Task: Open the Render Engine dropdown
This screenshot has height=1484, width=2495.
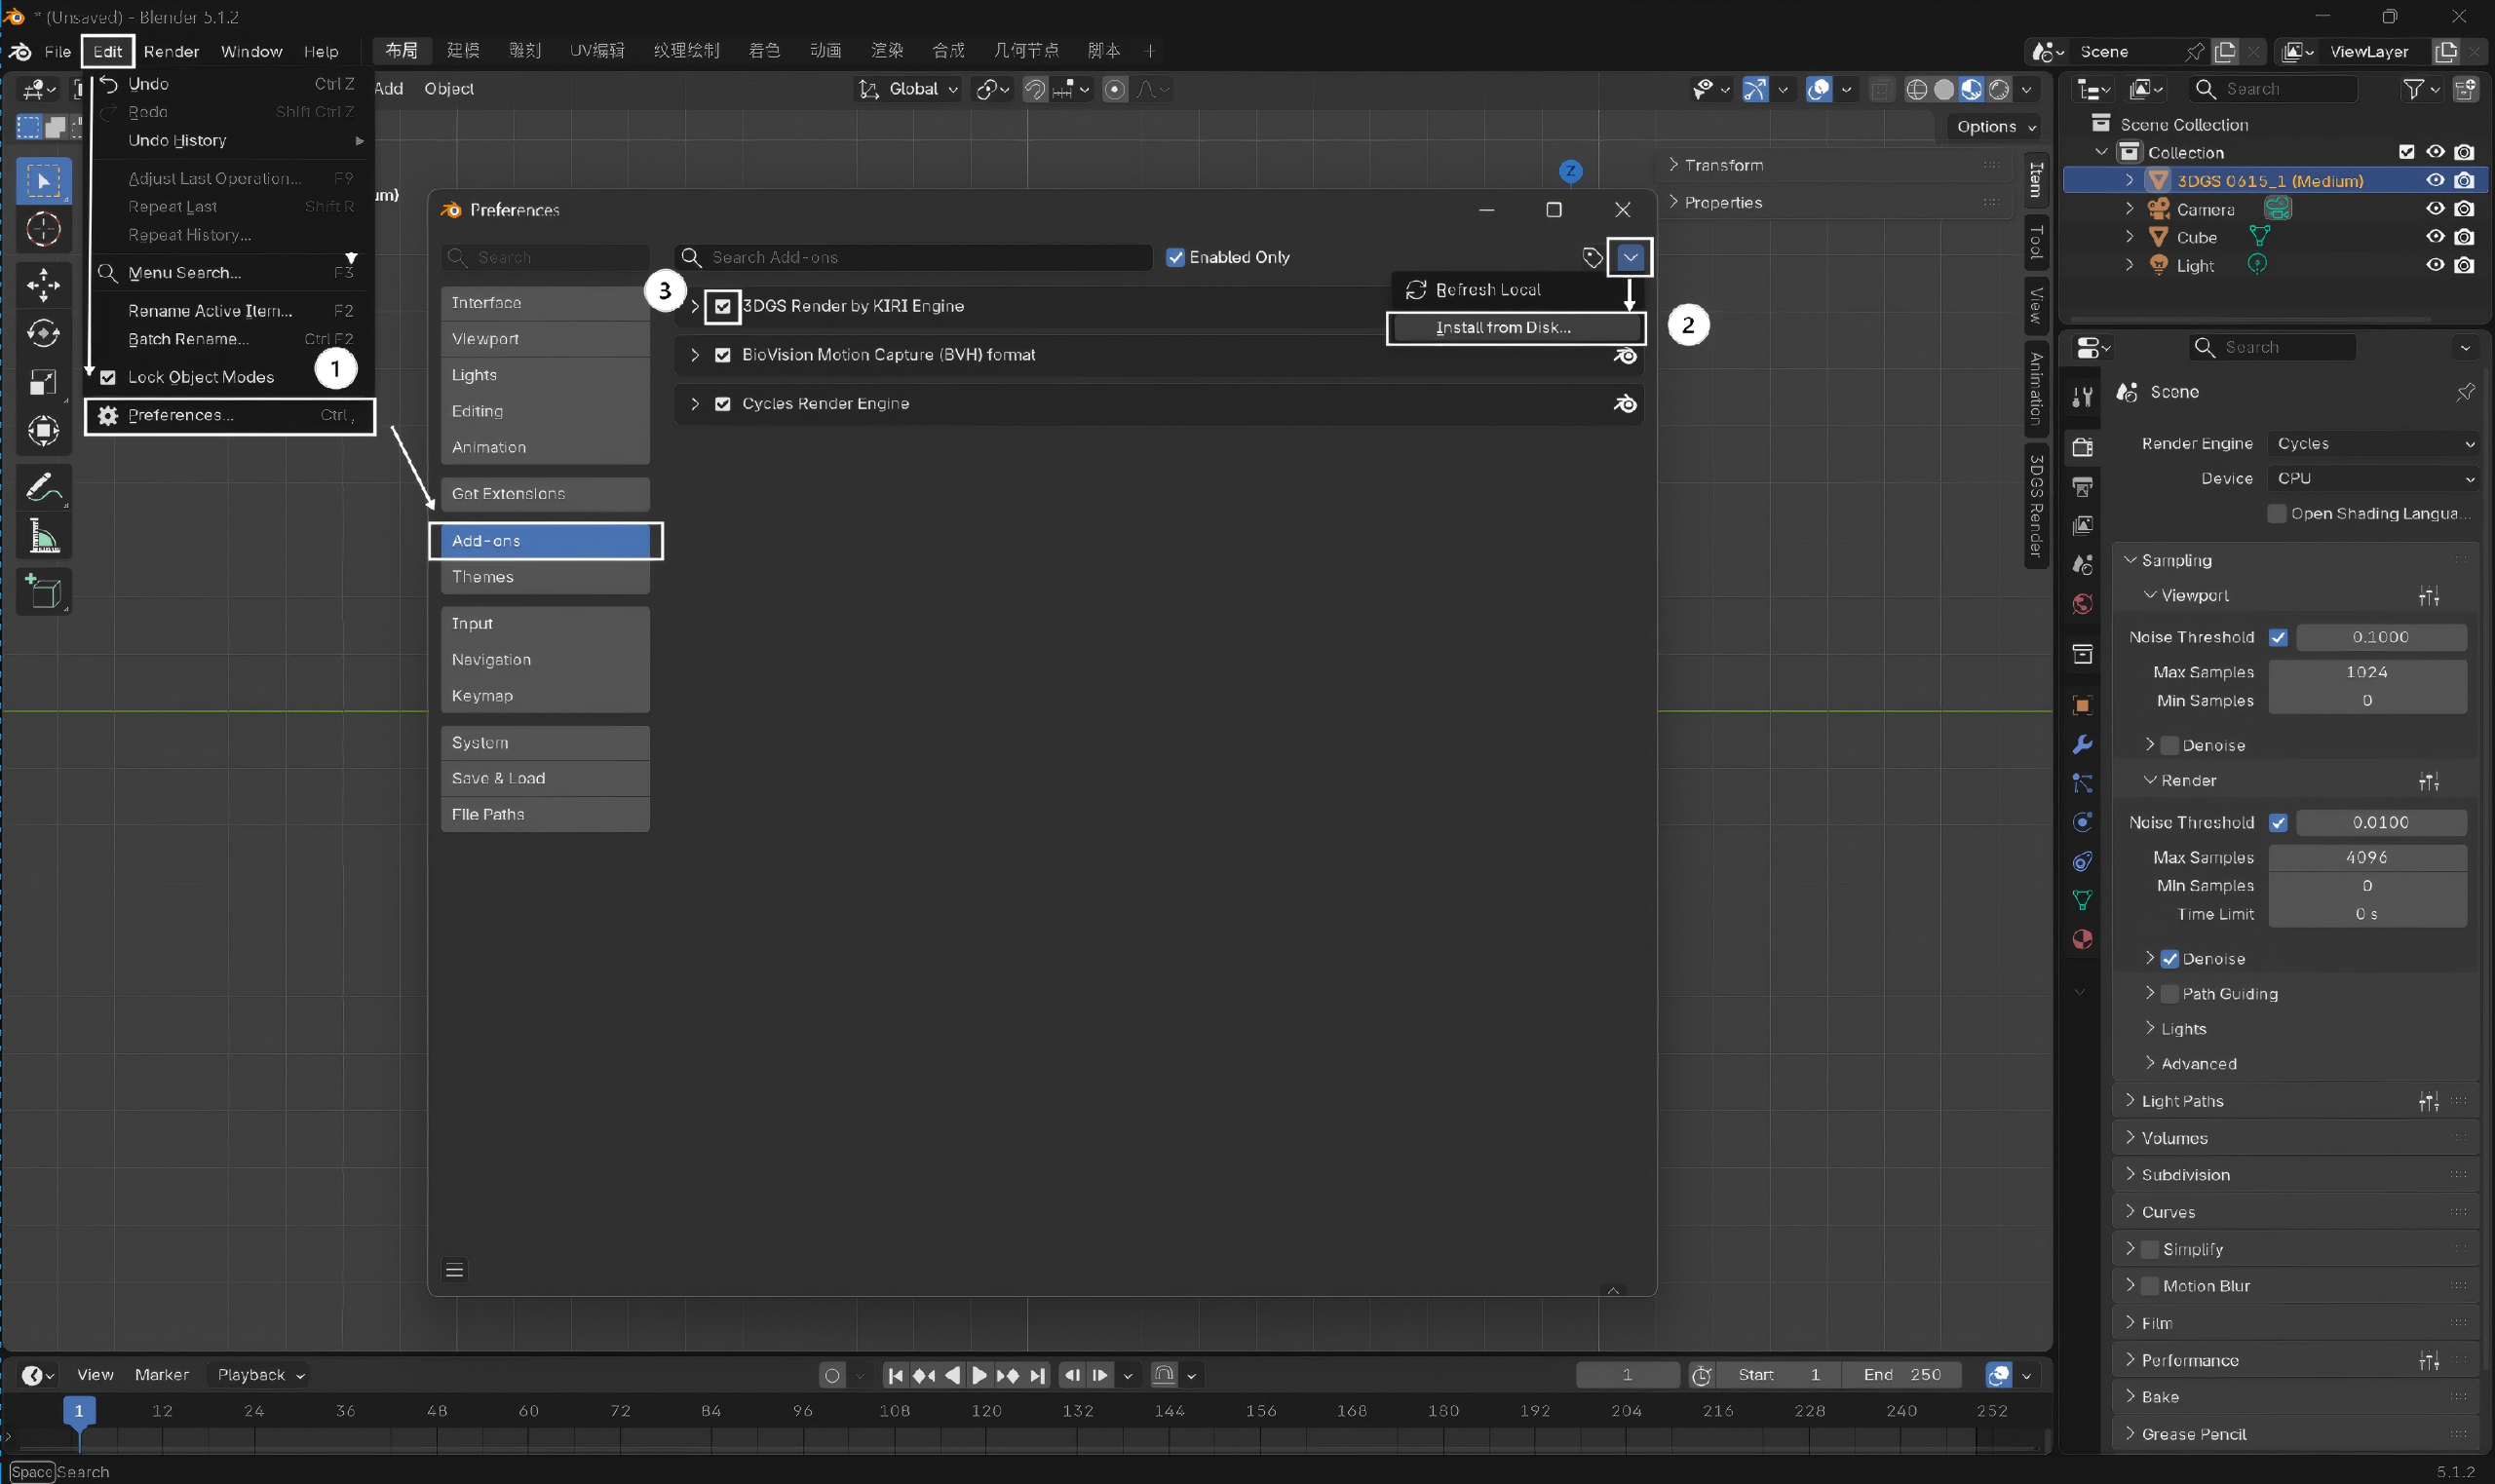Action: pyautogui.click(x=2374, y=444)
